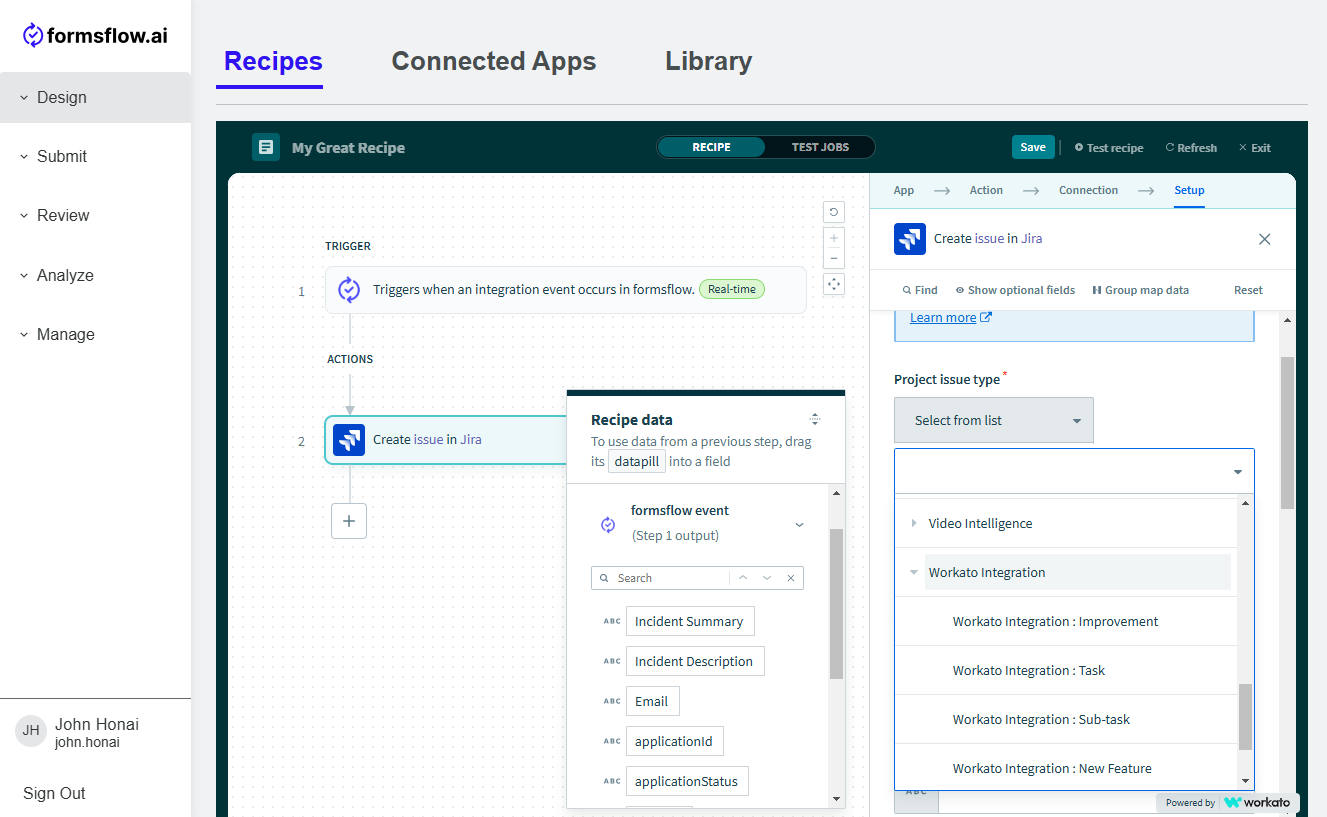Collapse the formsflow event step output

(x=799, y=524)
